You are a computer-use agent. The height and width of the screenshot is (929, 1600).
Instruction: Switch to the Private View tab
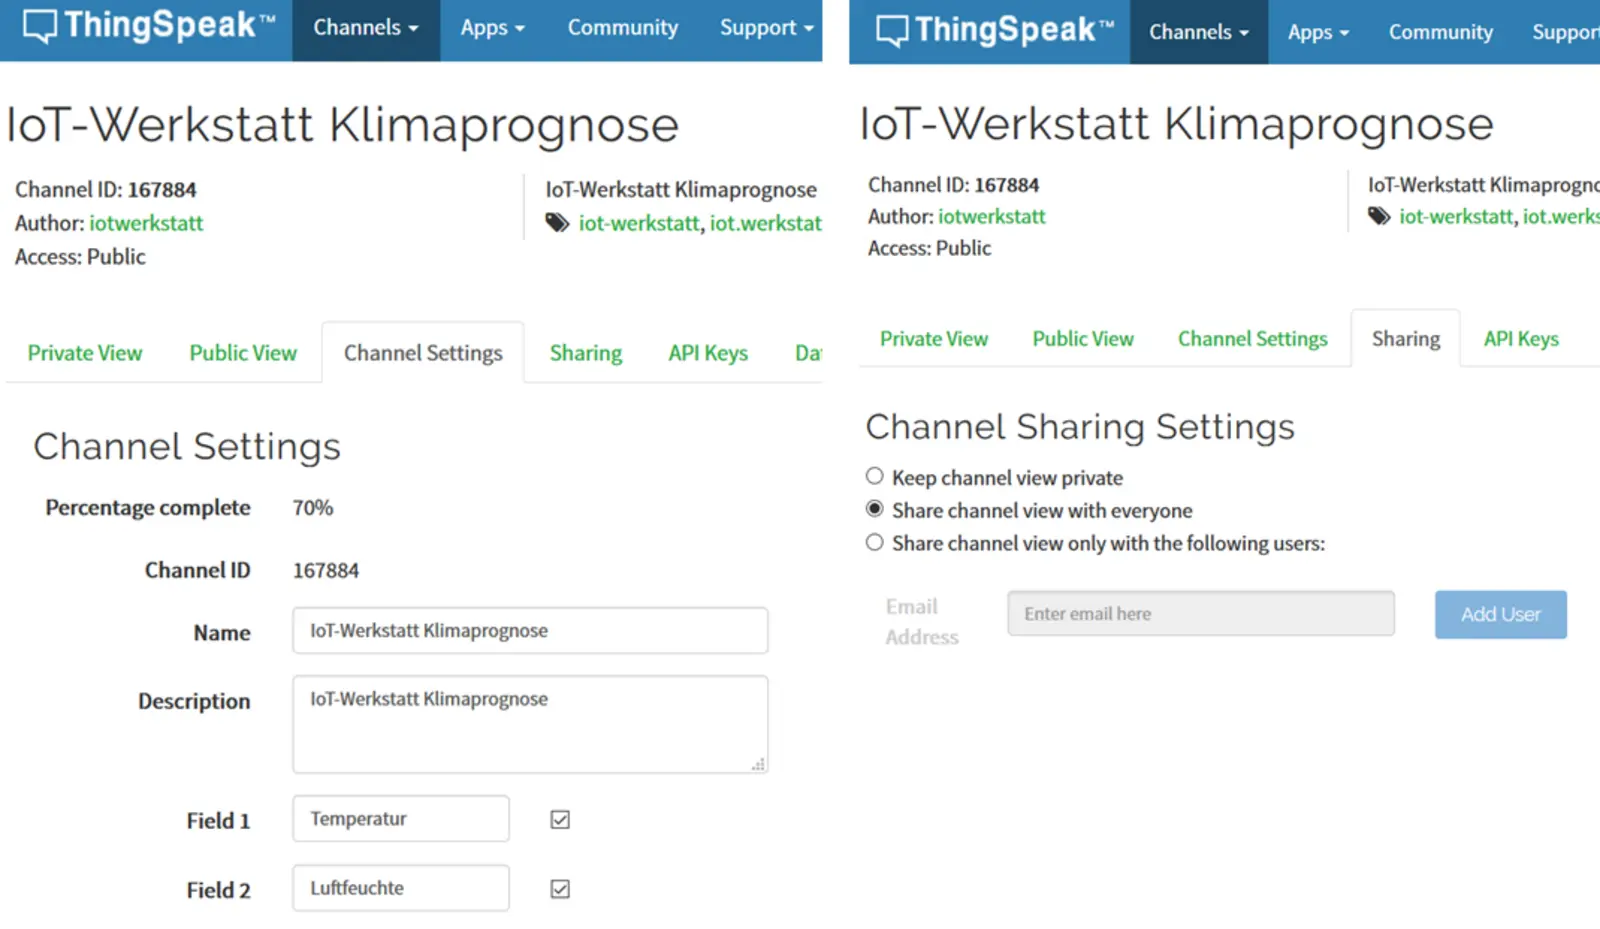[x=85, y=352]
